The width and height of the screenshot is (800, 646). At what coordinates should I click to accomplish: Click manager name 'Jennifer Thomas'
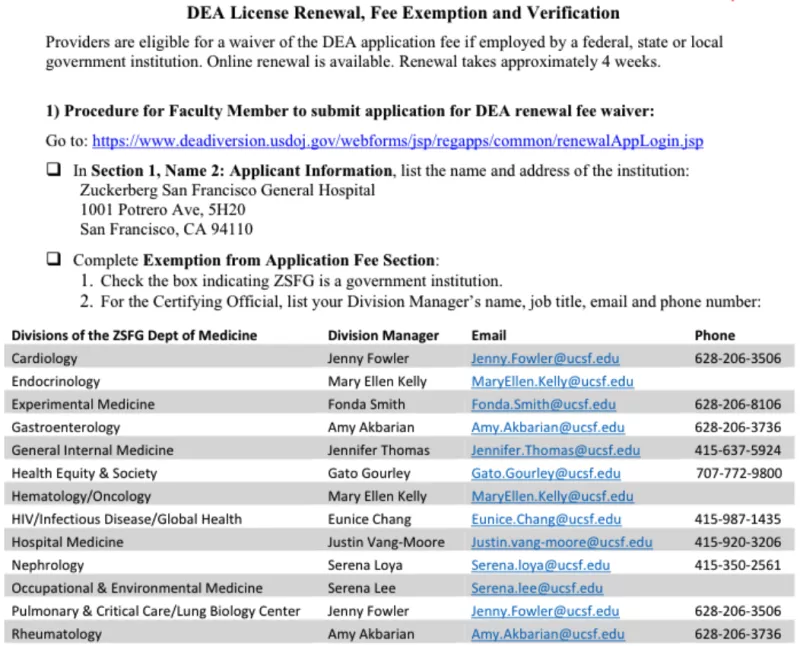pos(379,450)
